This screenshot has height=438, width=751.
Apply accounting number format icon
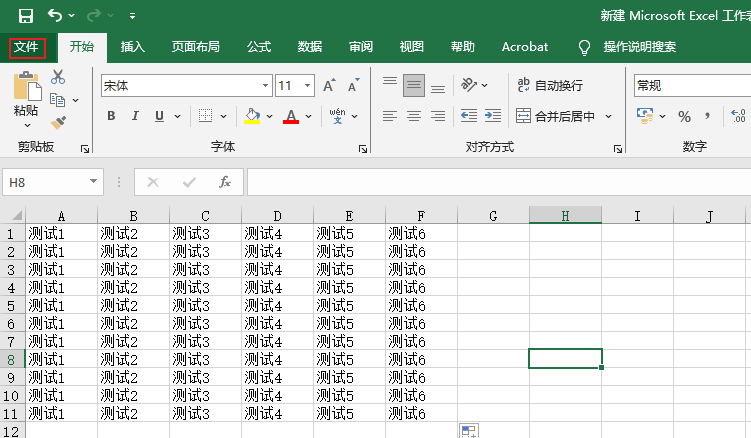645,116
